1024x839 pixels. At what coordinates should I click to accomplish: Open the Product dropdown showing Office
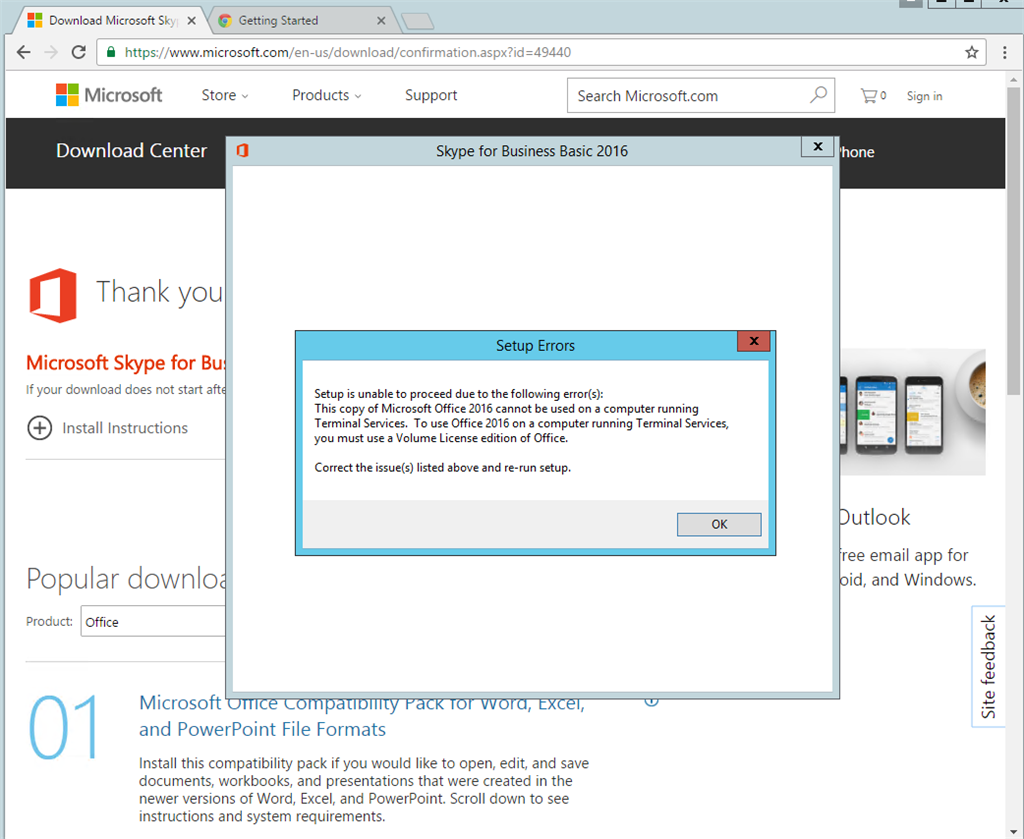coord(153,622)
